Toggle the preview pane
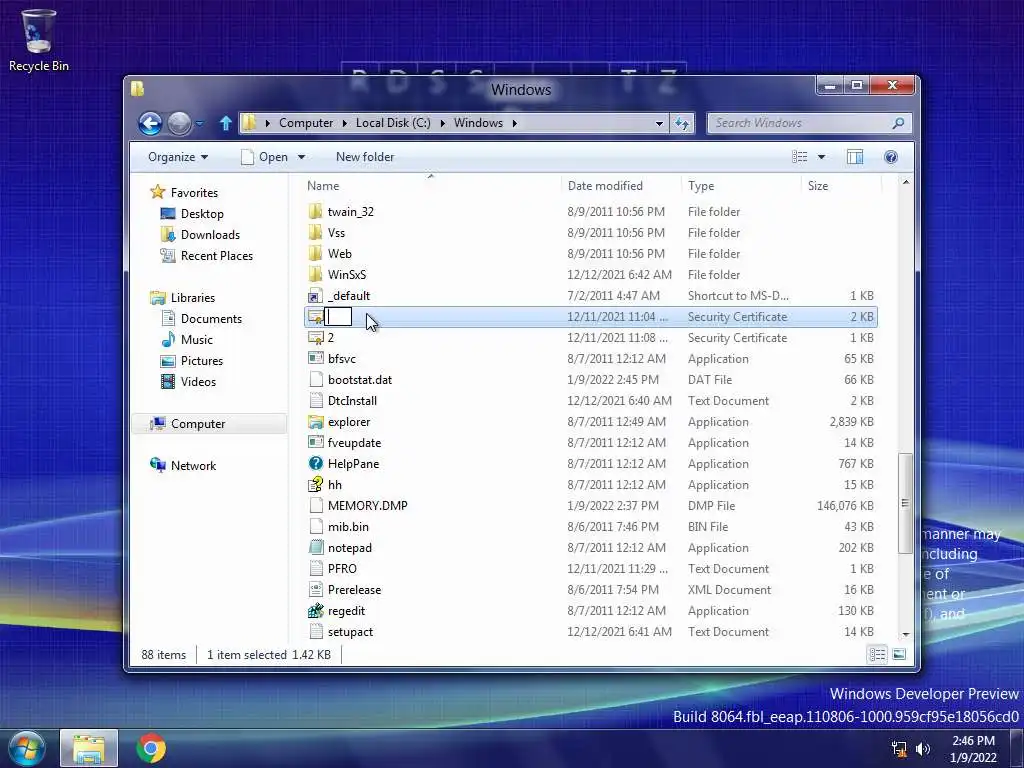 click(x=855, y=157)
